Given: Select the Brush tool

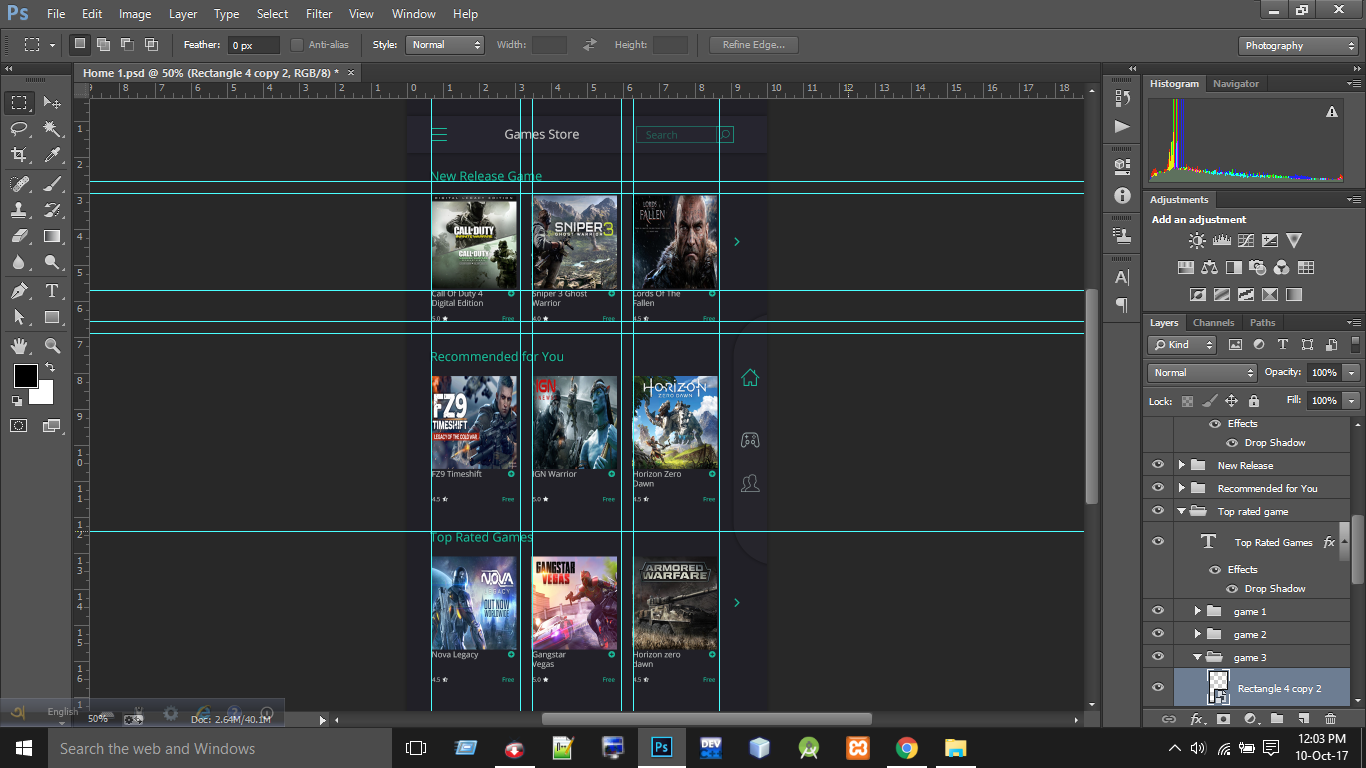Looking at the screenshot, I should coord(52,184).
